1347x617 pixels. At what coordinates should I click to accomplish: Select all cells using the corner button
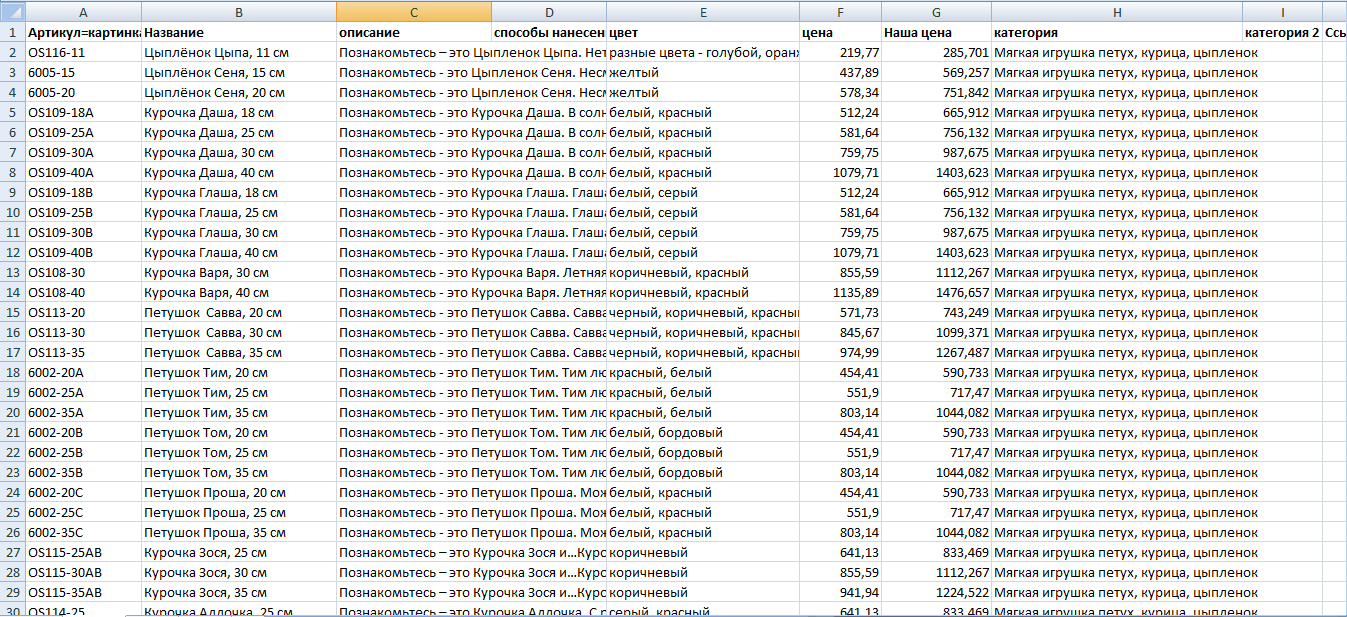point(12,12)
